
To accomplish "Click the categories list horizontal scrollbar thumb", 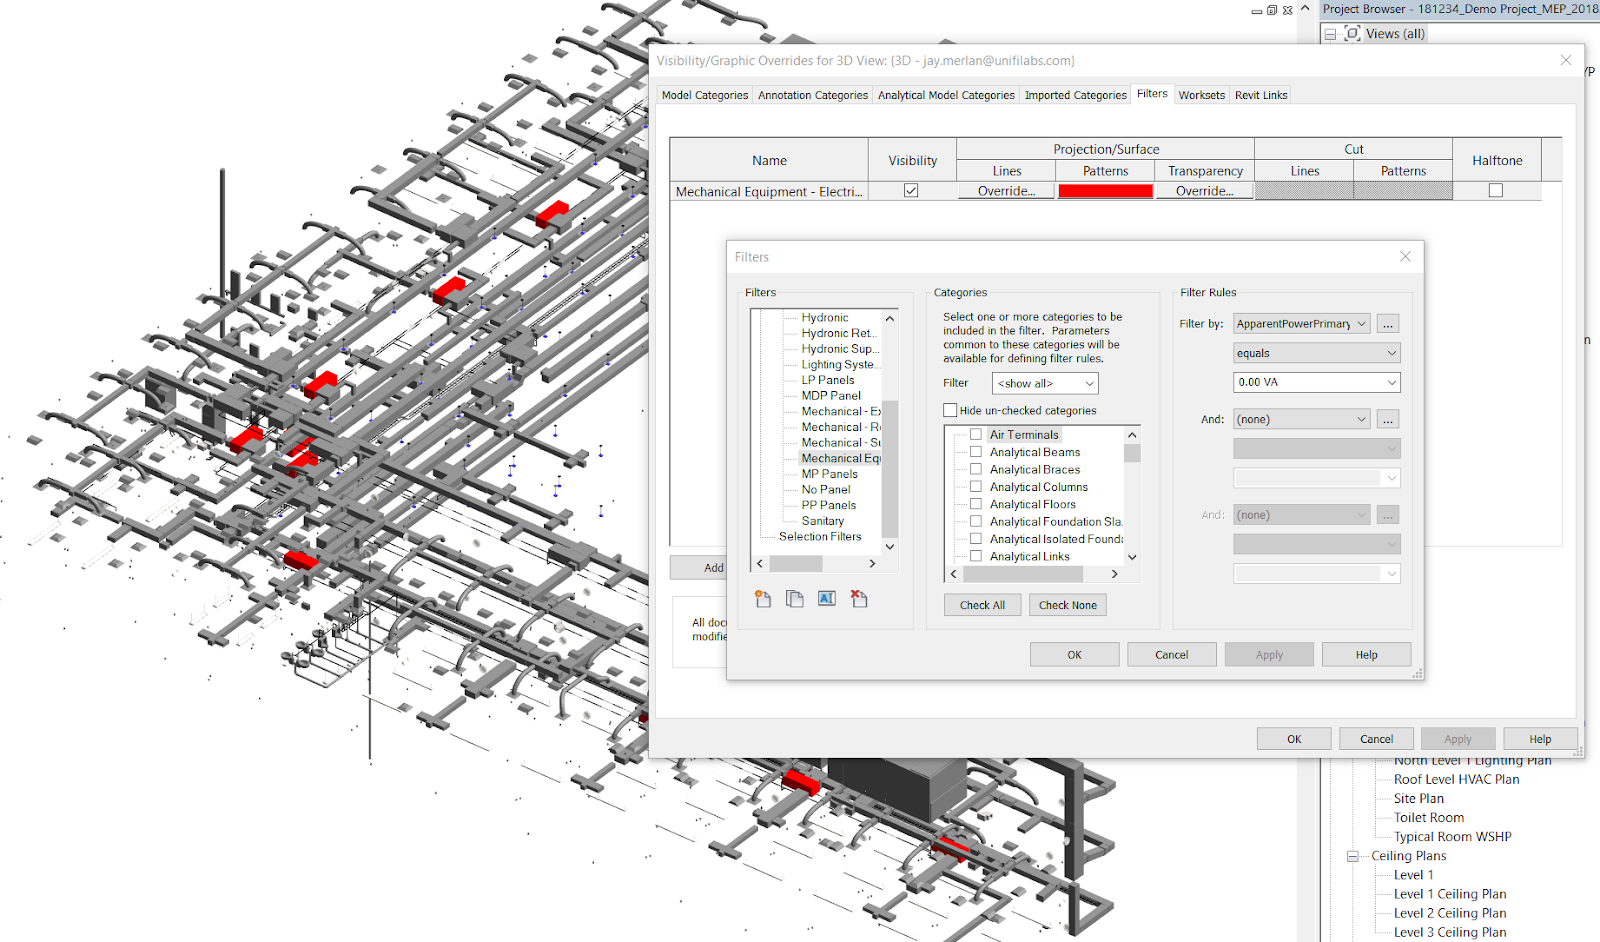I will point(1023,574).
